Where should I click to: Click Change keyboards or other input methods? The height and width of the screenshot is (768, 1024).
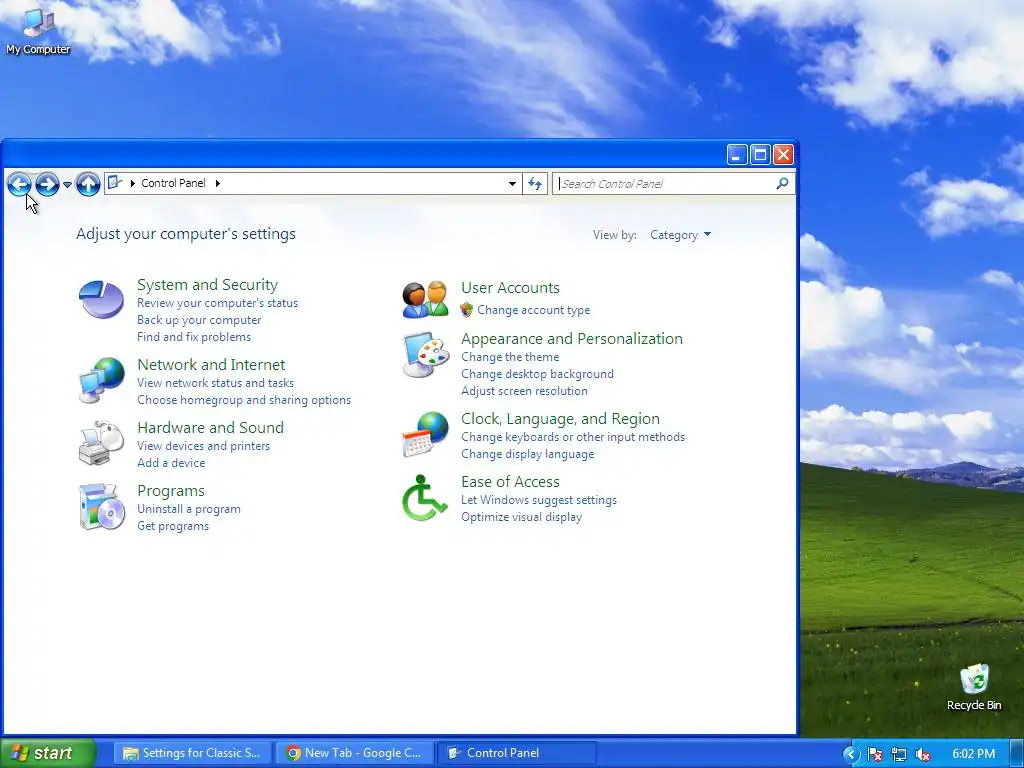[573, 437]
